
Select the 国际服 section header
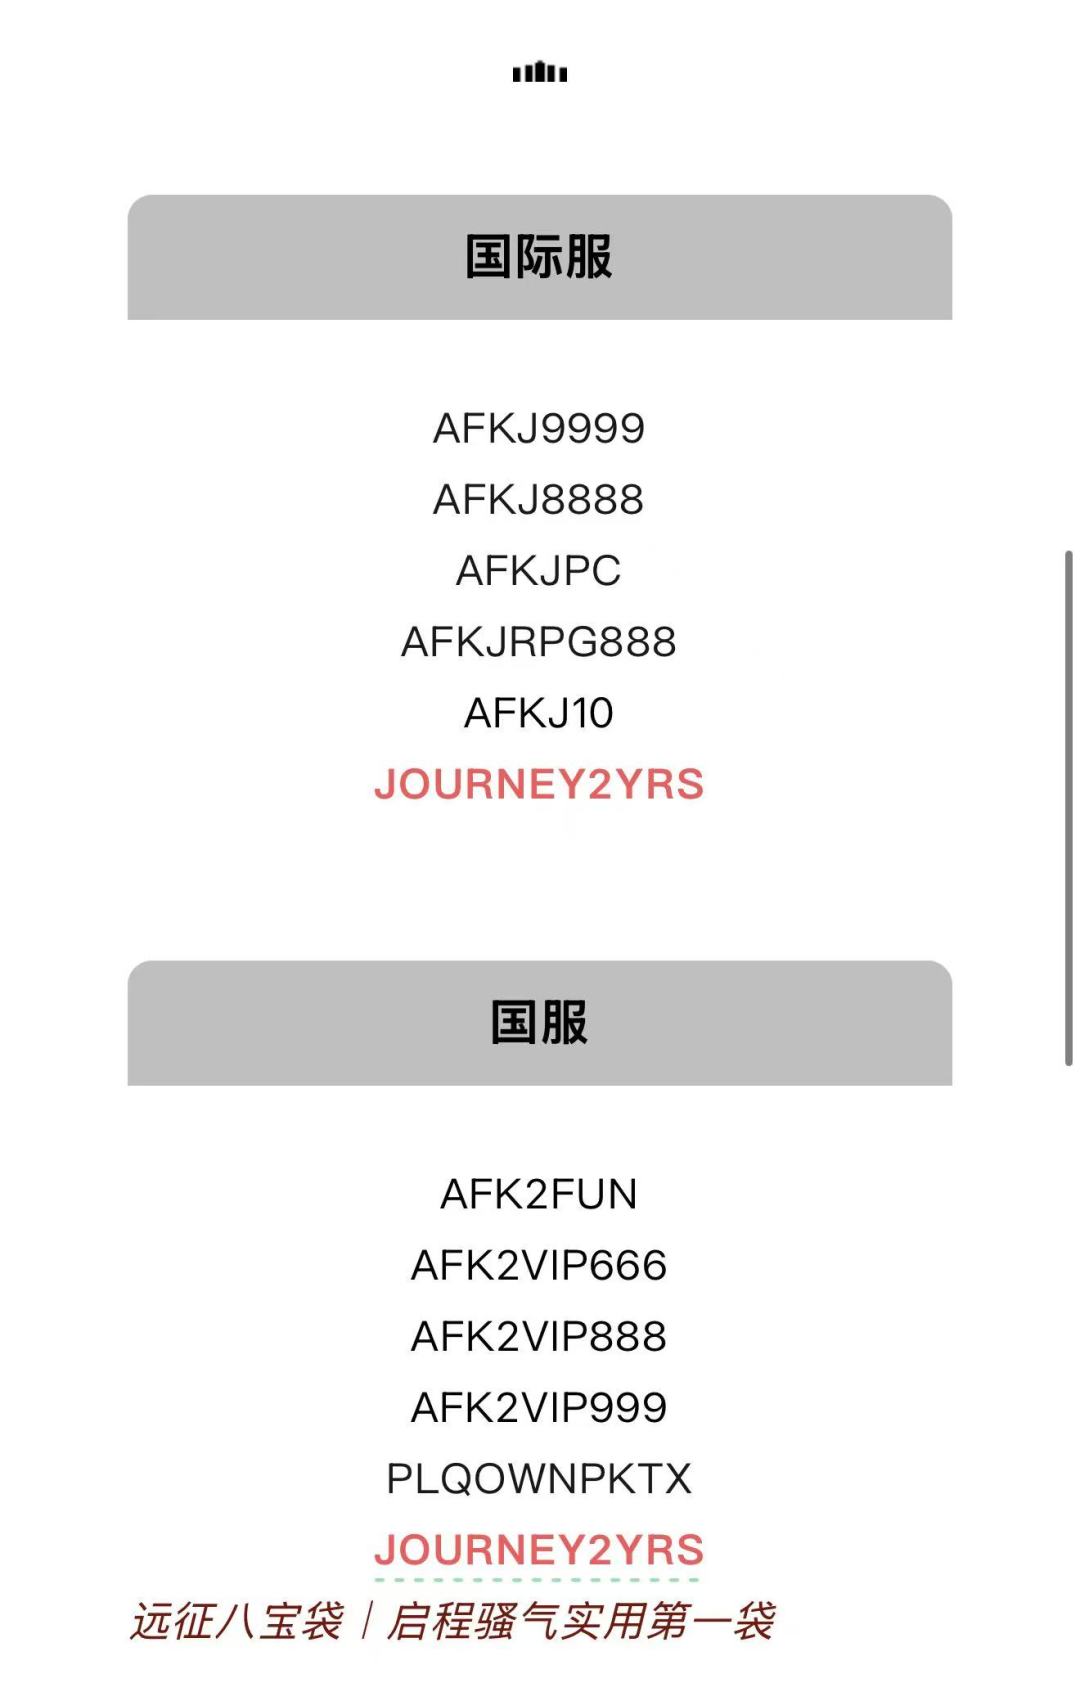click(x=540, y=257)
